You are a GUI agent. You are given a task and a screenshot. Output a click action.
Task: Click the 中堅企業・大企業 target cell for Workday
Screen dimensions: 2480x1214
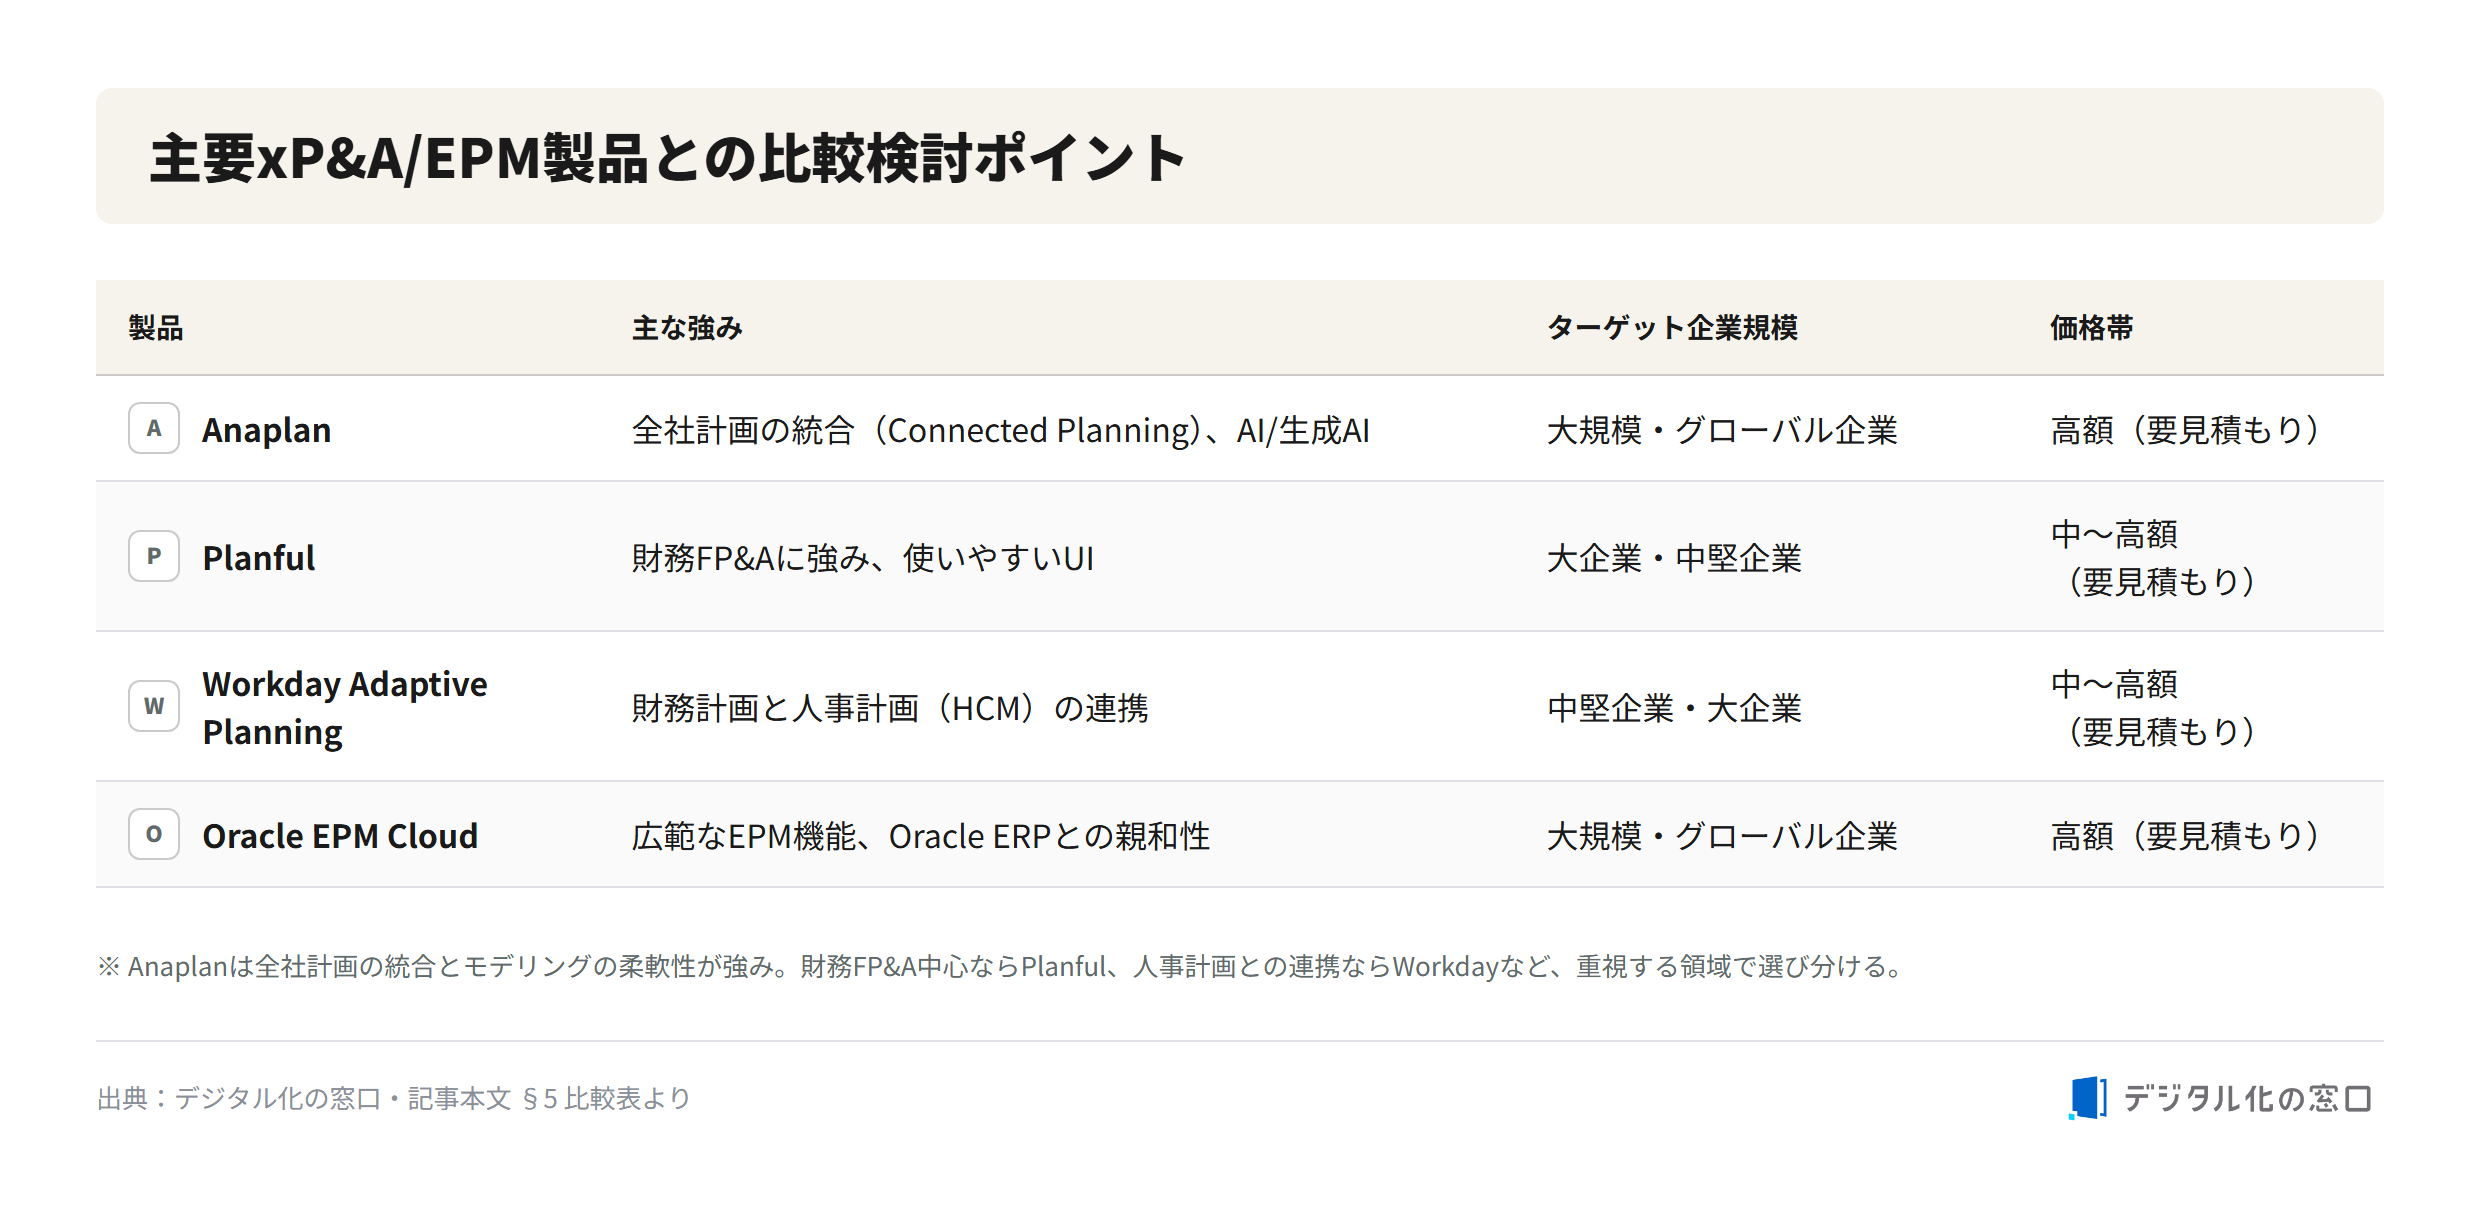1674,707
